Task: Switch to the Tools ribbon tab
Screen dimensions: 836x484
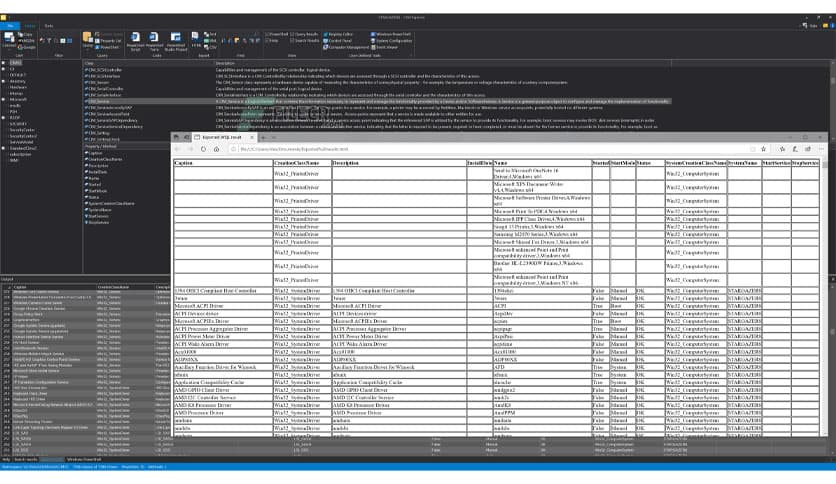Action: click(49, 26)
